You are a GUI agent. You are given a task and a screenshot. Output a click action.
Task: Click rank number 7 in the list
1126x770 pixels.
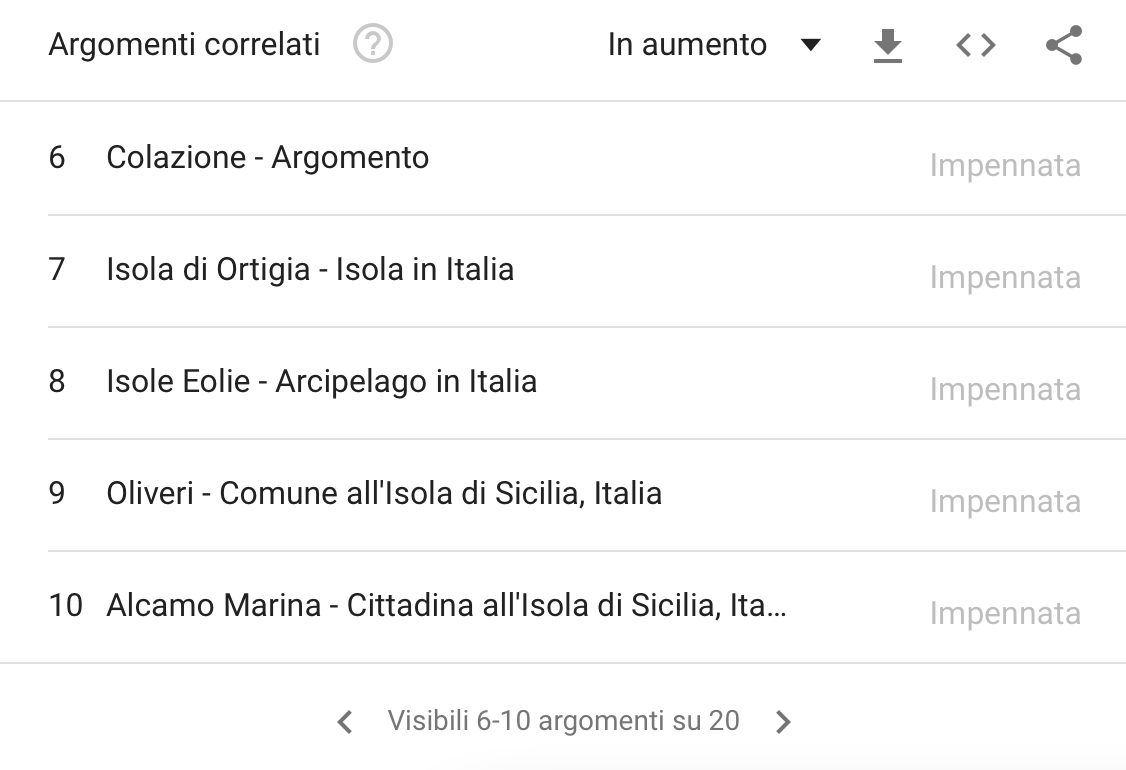click(x=57, y=269)
